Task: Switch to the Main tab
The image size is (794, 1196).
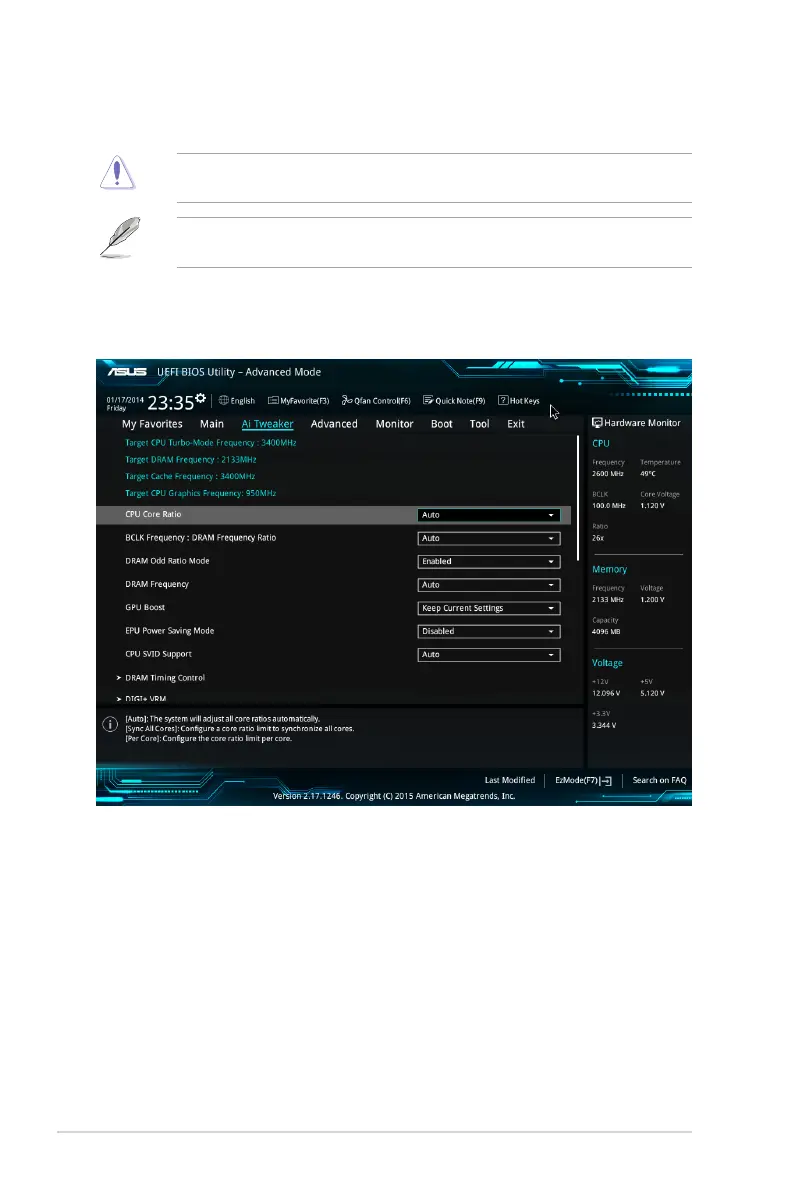Action: (x=212, y=424)
